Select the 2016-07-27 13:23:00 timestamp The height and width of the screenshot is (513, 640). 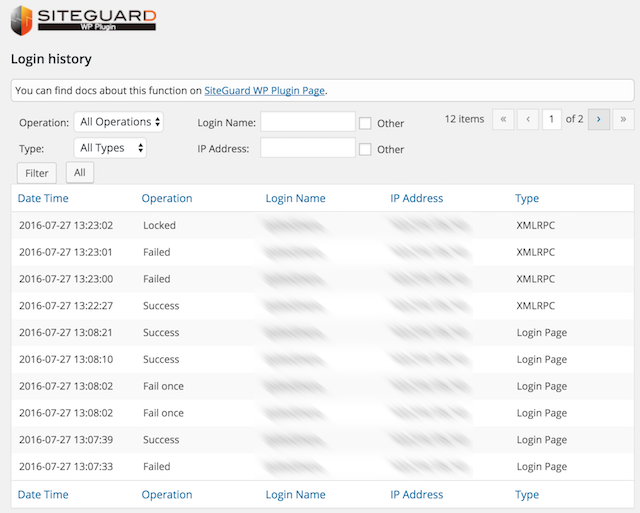pos(66,279)
